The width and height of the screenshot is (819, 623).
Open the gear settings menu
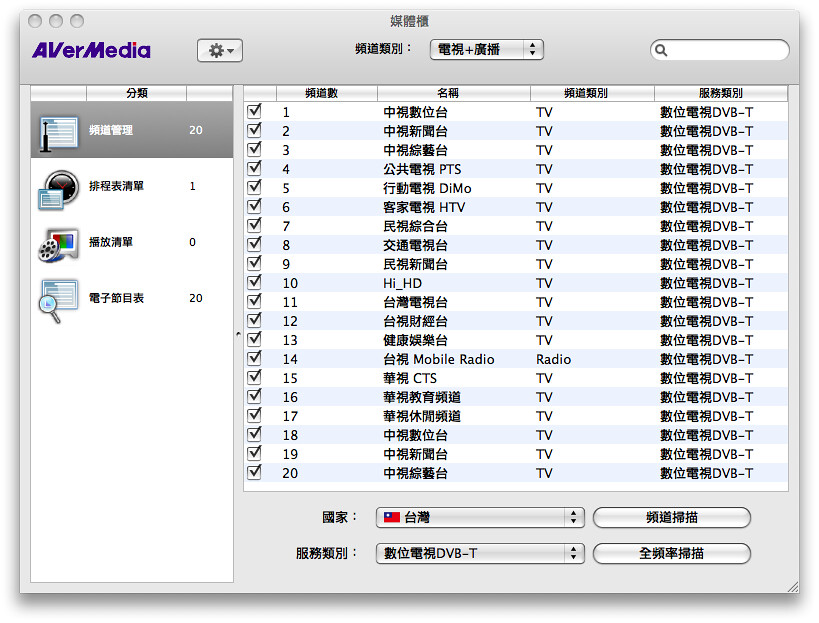point(219,50)
